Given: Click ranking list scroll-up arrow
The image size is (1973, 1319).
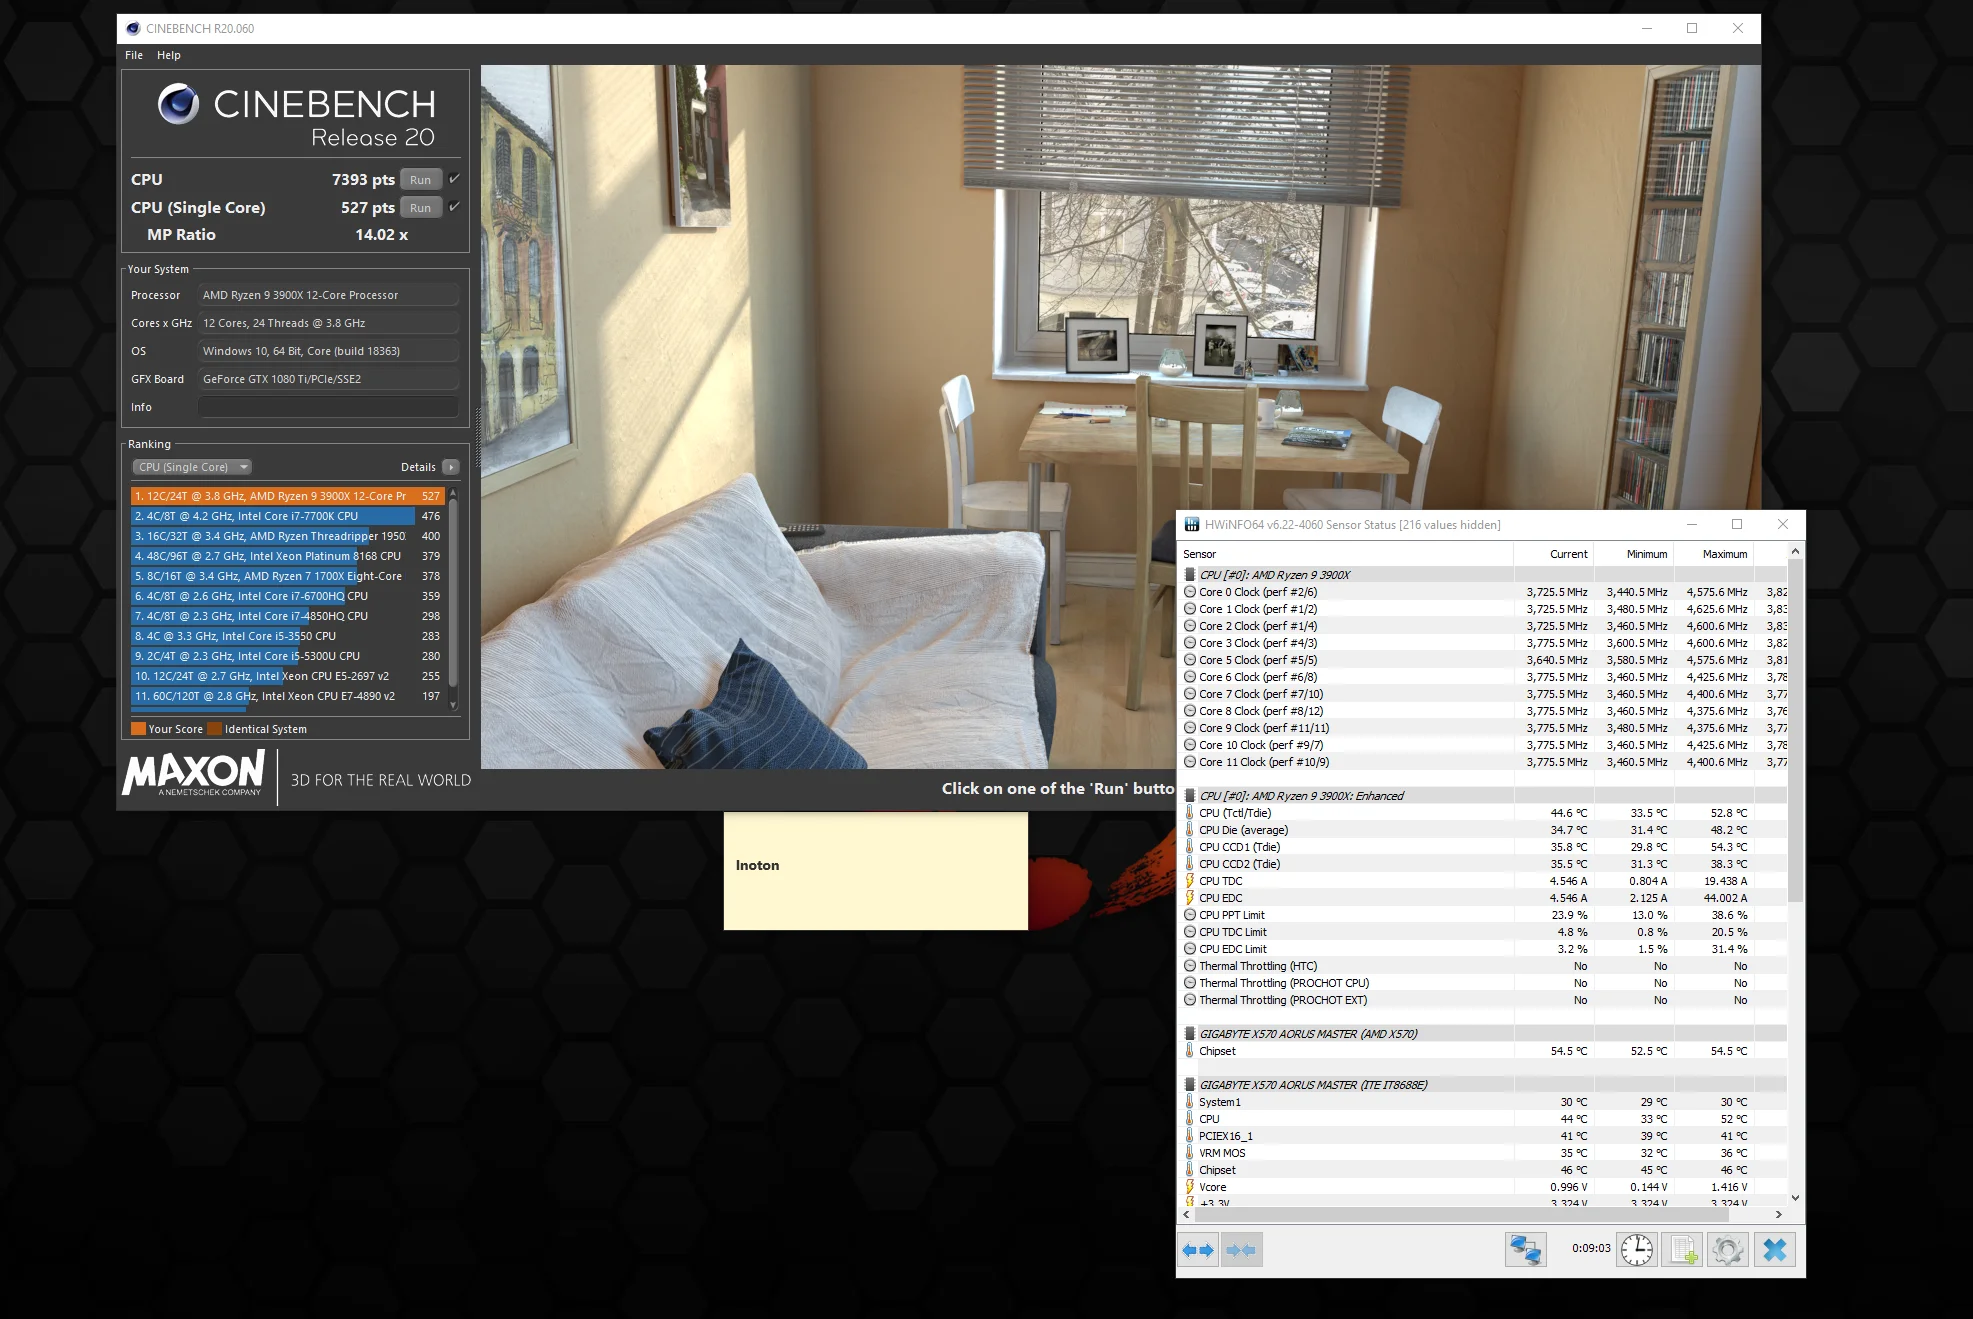Looking at the screenshot, I should click(453, 493).
